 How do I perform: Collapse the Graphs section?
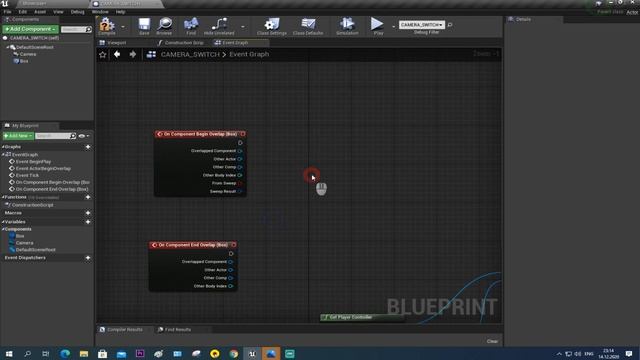3,147
